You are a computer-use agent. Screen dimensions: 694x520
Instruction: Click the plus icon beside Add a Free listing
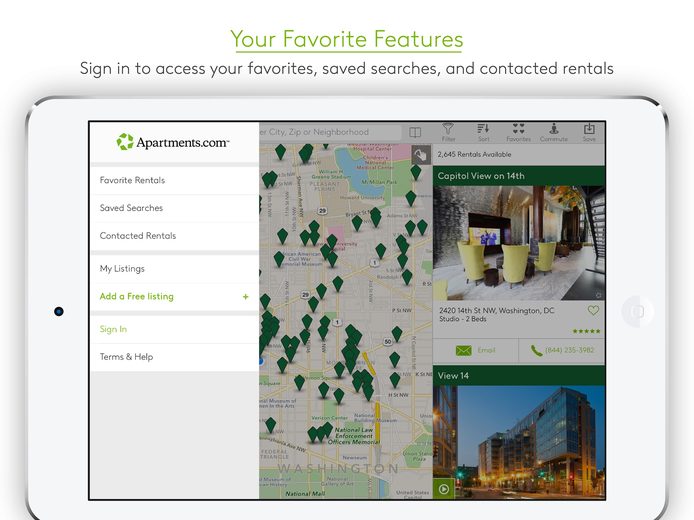(246, 297)
